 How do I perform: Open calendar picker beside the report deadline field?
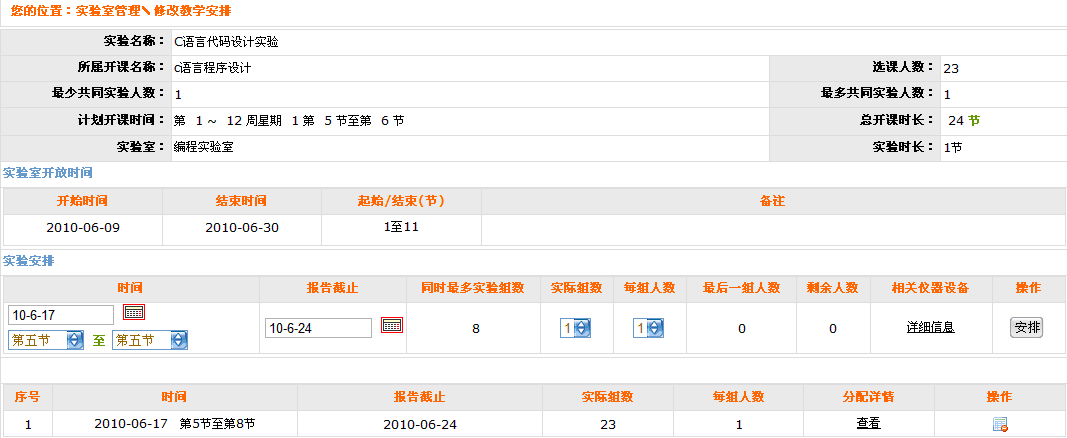392,325
